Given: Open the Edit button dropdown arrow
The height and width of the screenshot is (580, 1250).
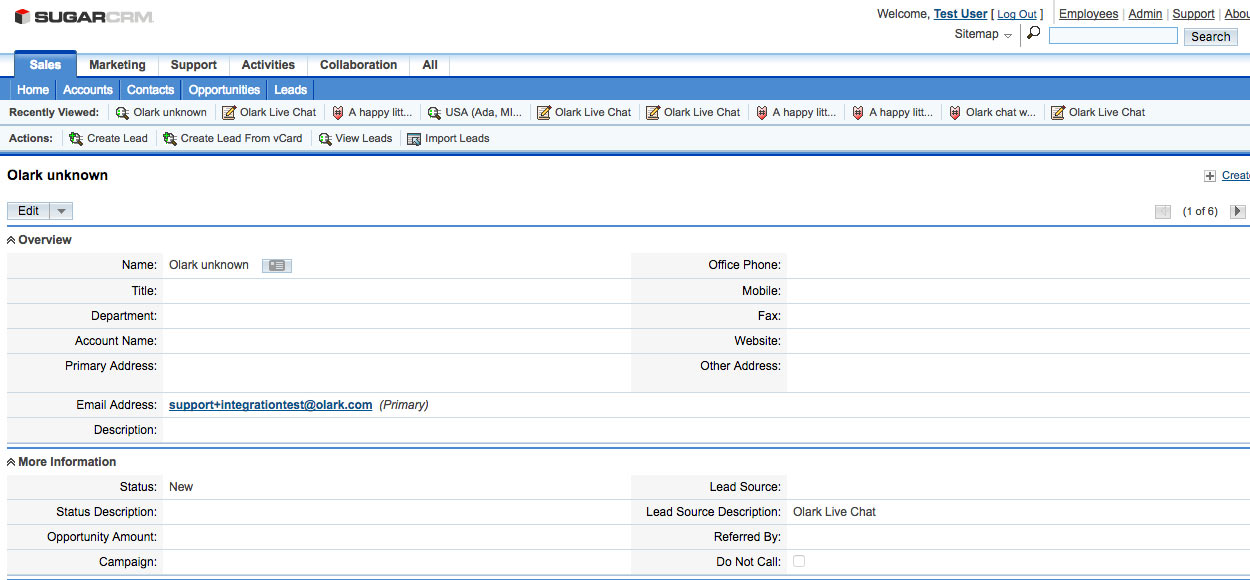Looking at the screenshot, I should click(61, 211).
